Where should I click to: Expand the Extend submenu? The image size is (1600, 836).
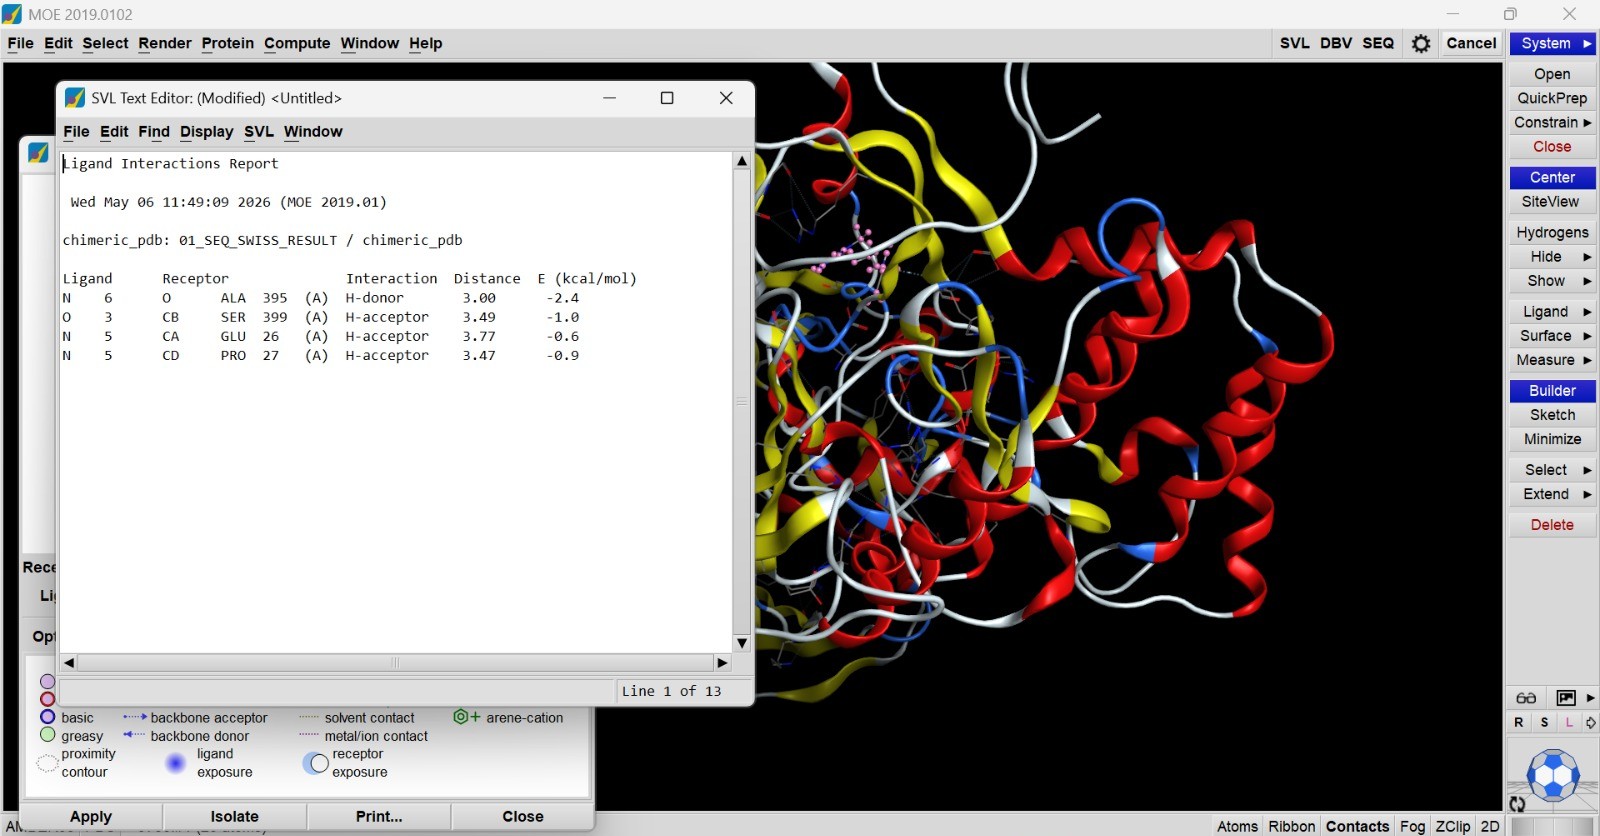pyautogui.click(x=1553, y=493)
